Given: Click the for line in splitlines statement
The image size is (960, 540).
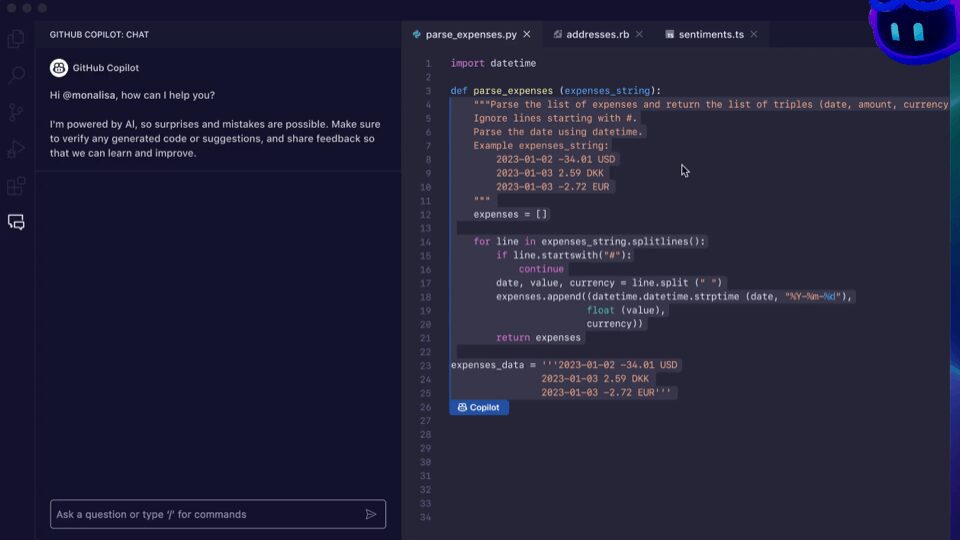Looking at the screenshot, I should (589, 242).
